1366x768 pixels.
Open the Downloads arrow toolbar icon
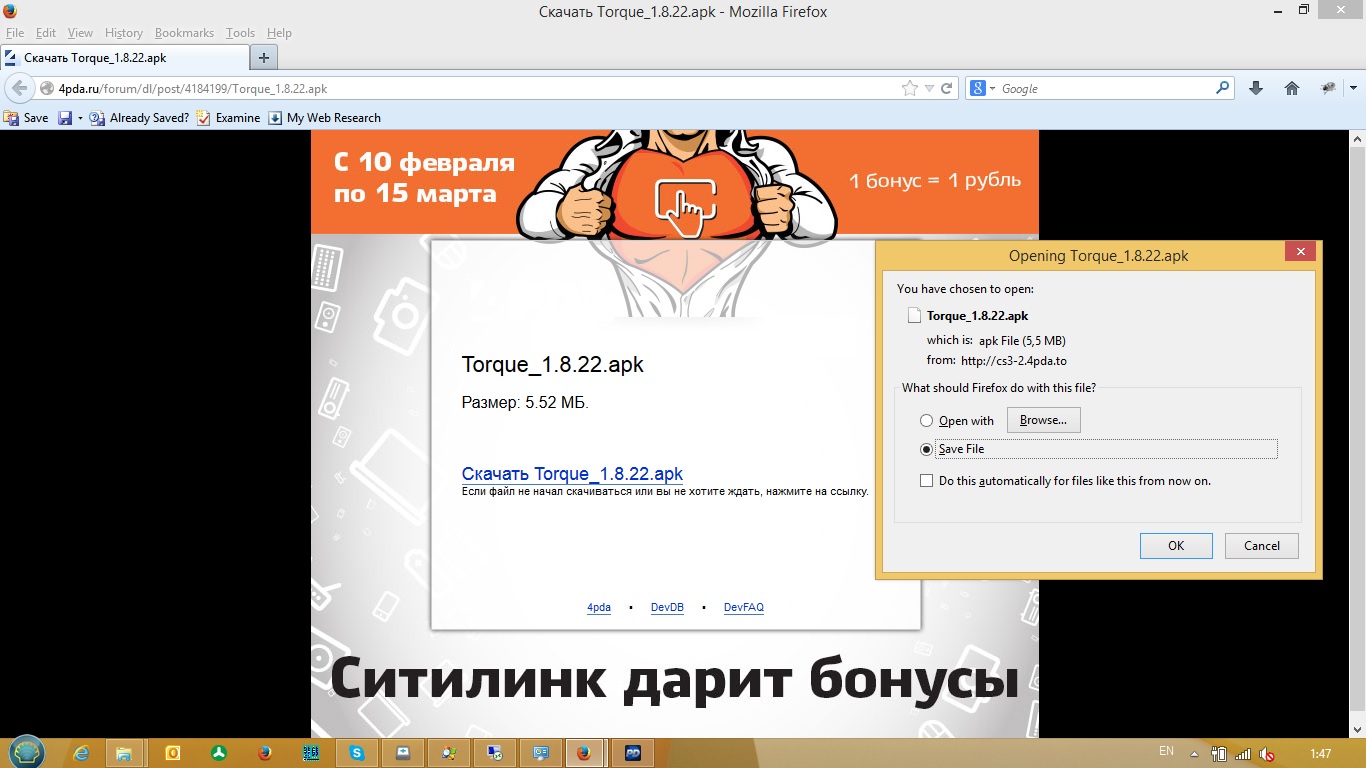pyautogui.click(x=1256, y=88)
